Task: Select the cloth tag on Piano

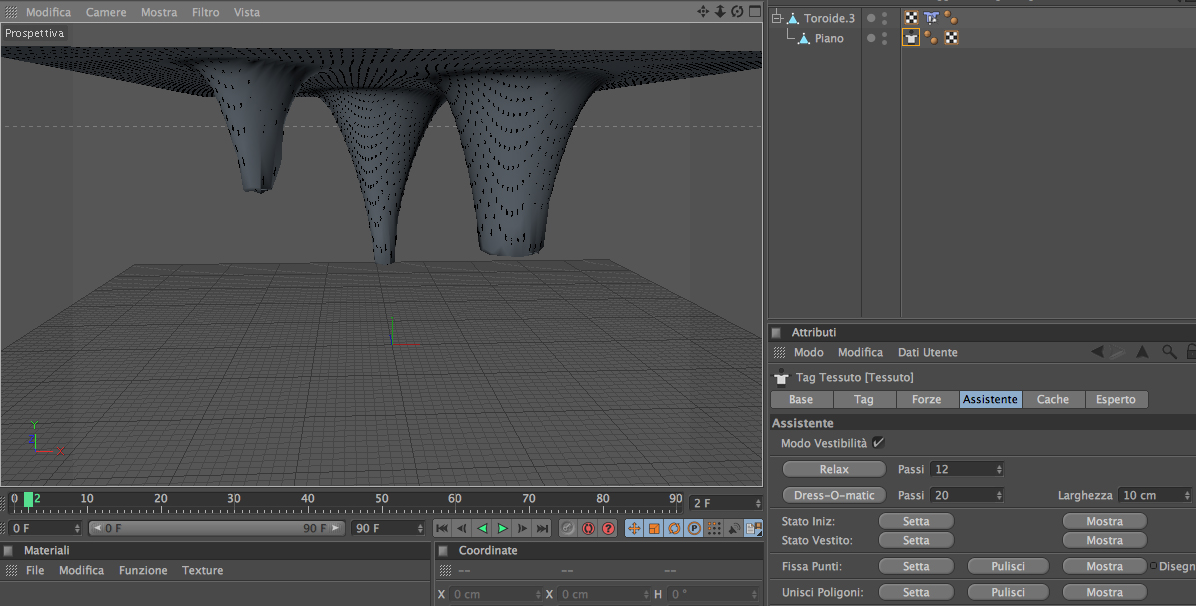Action: pyautogui.click(x=911, y=38)
